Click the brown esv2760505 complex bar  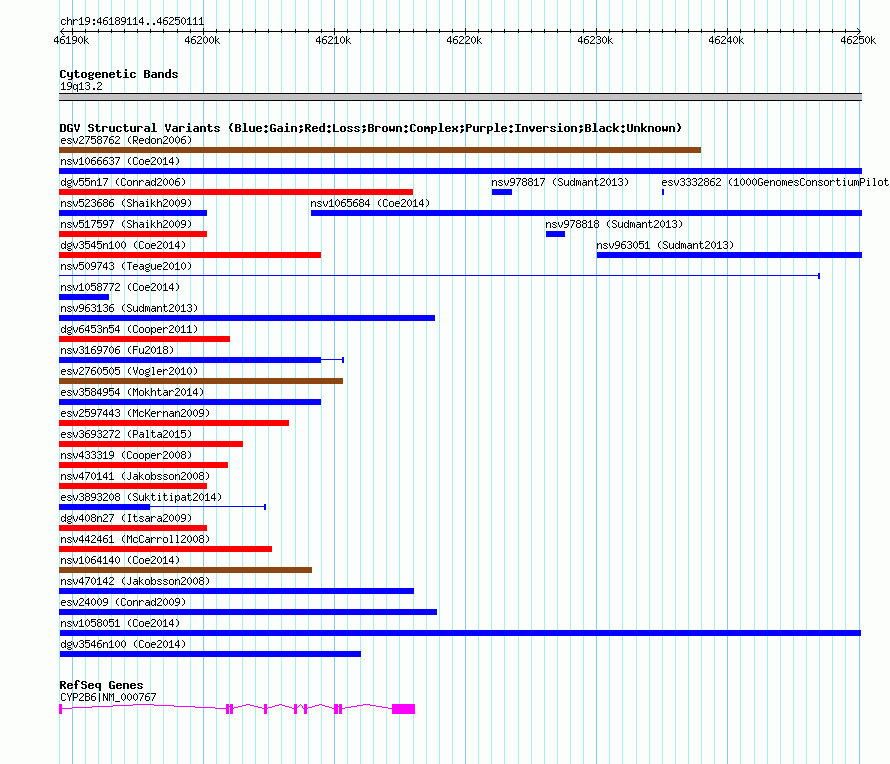pos(201,381)
